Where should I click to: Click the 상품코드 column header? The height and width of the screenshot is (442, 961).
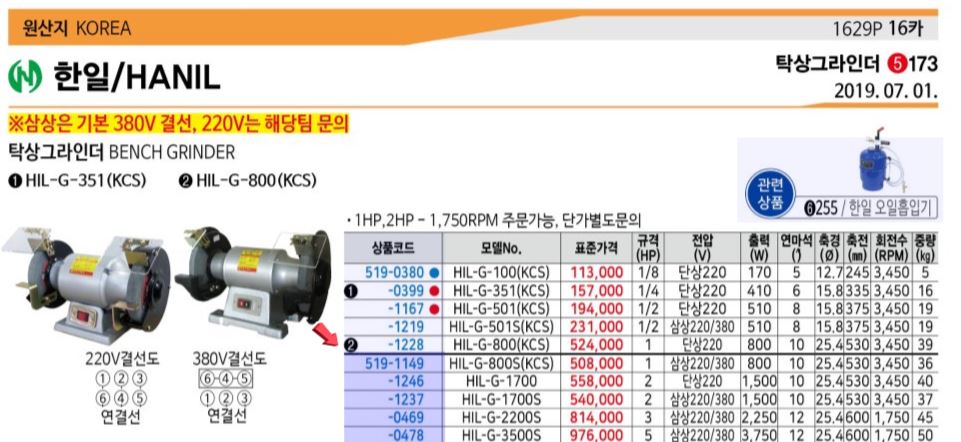point(393,248)
